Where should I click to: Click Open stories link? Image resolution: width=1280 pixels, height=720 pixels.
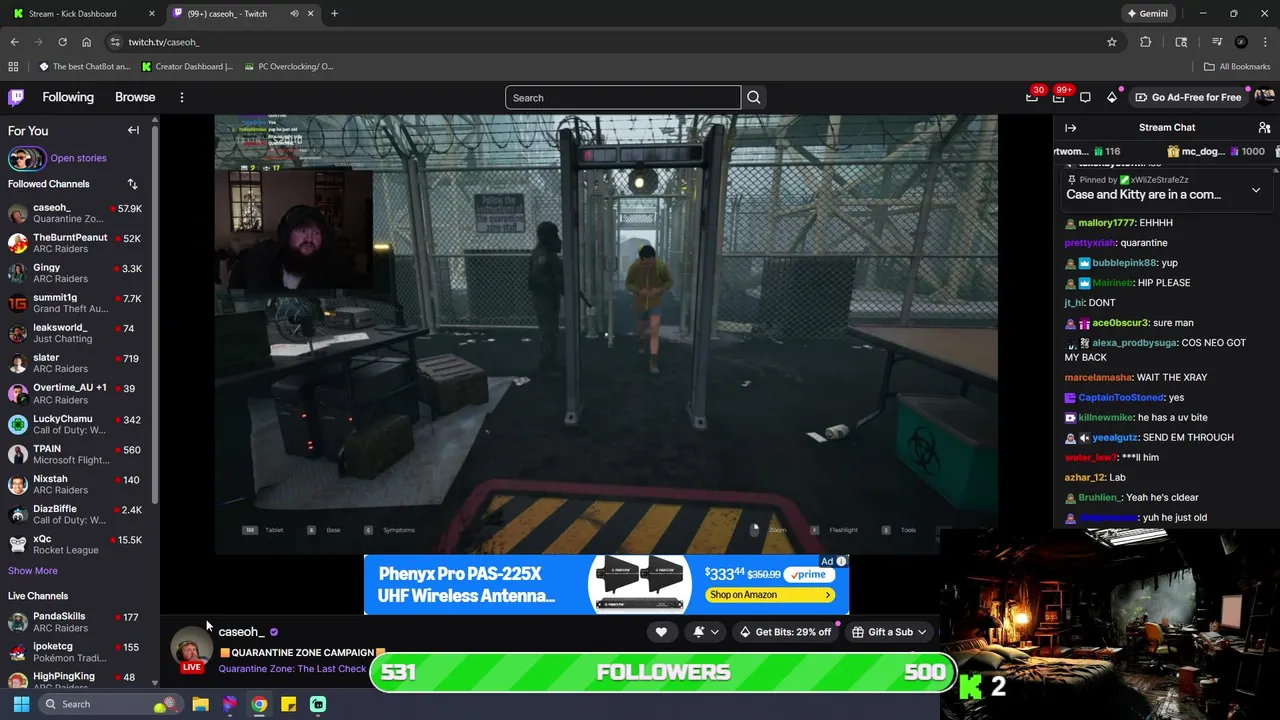pos(78,158)
